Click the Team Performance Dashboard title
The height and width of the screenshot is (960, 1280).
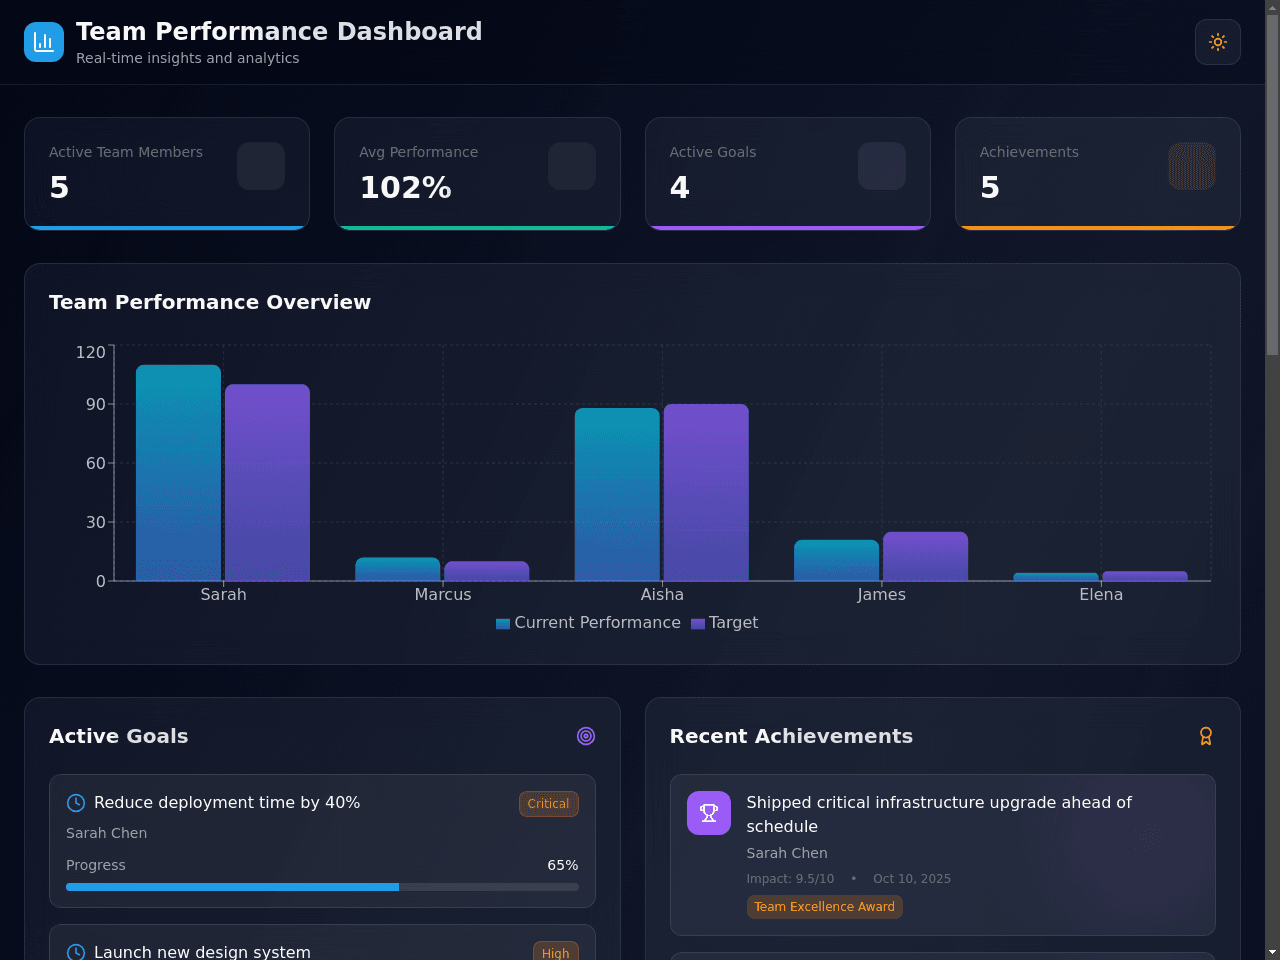coord(279,32)
